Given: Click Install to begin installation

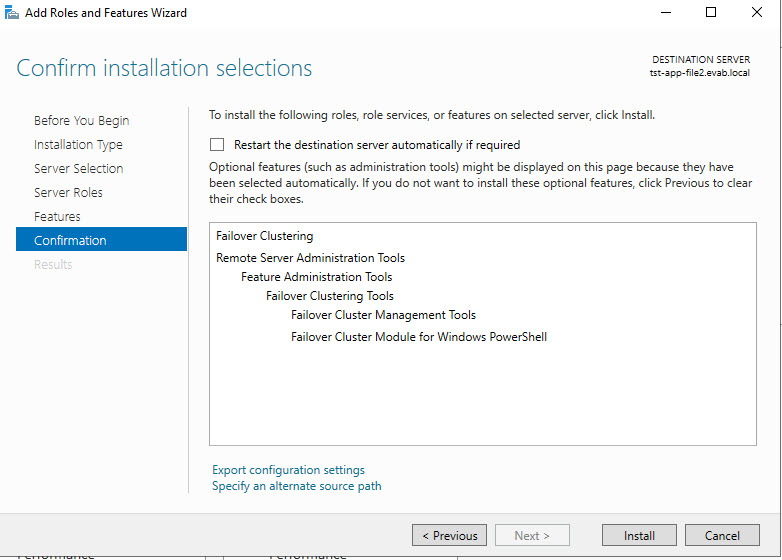Looking at the screenshot, I should [639, 535].
